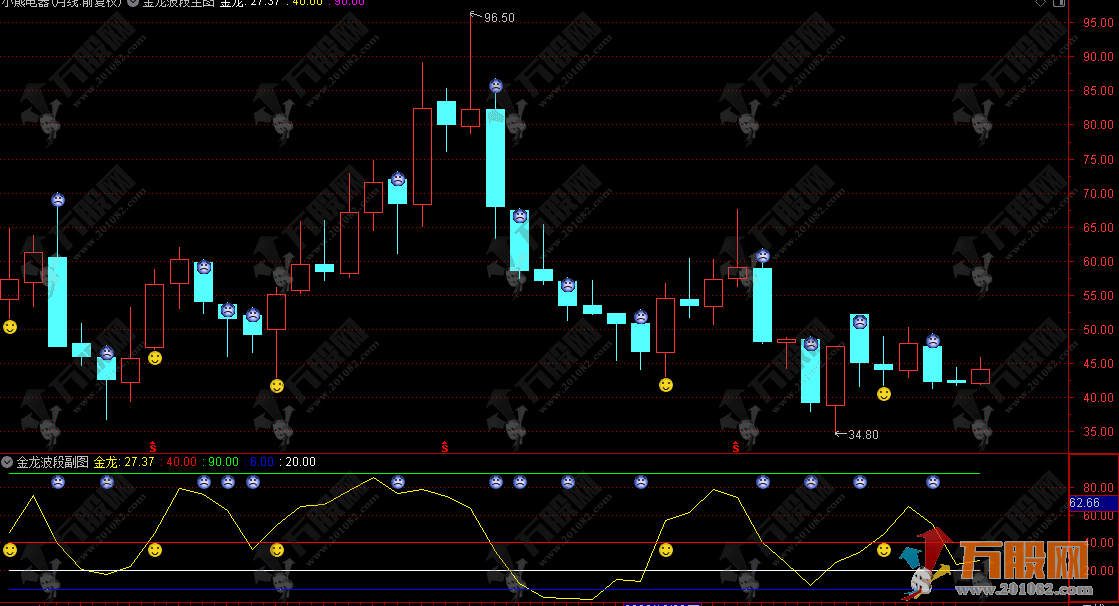Click the red candle with the 34.80 low
The width and height of the screenshot is (1119, 606).
click(x=836, y=376)
